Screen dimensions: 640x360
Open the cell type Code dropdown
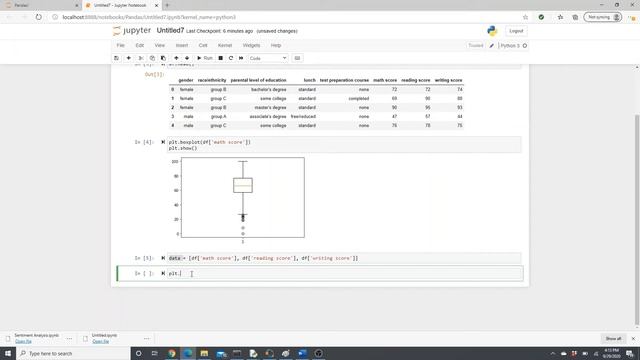(268, 58)
